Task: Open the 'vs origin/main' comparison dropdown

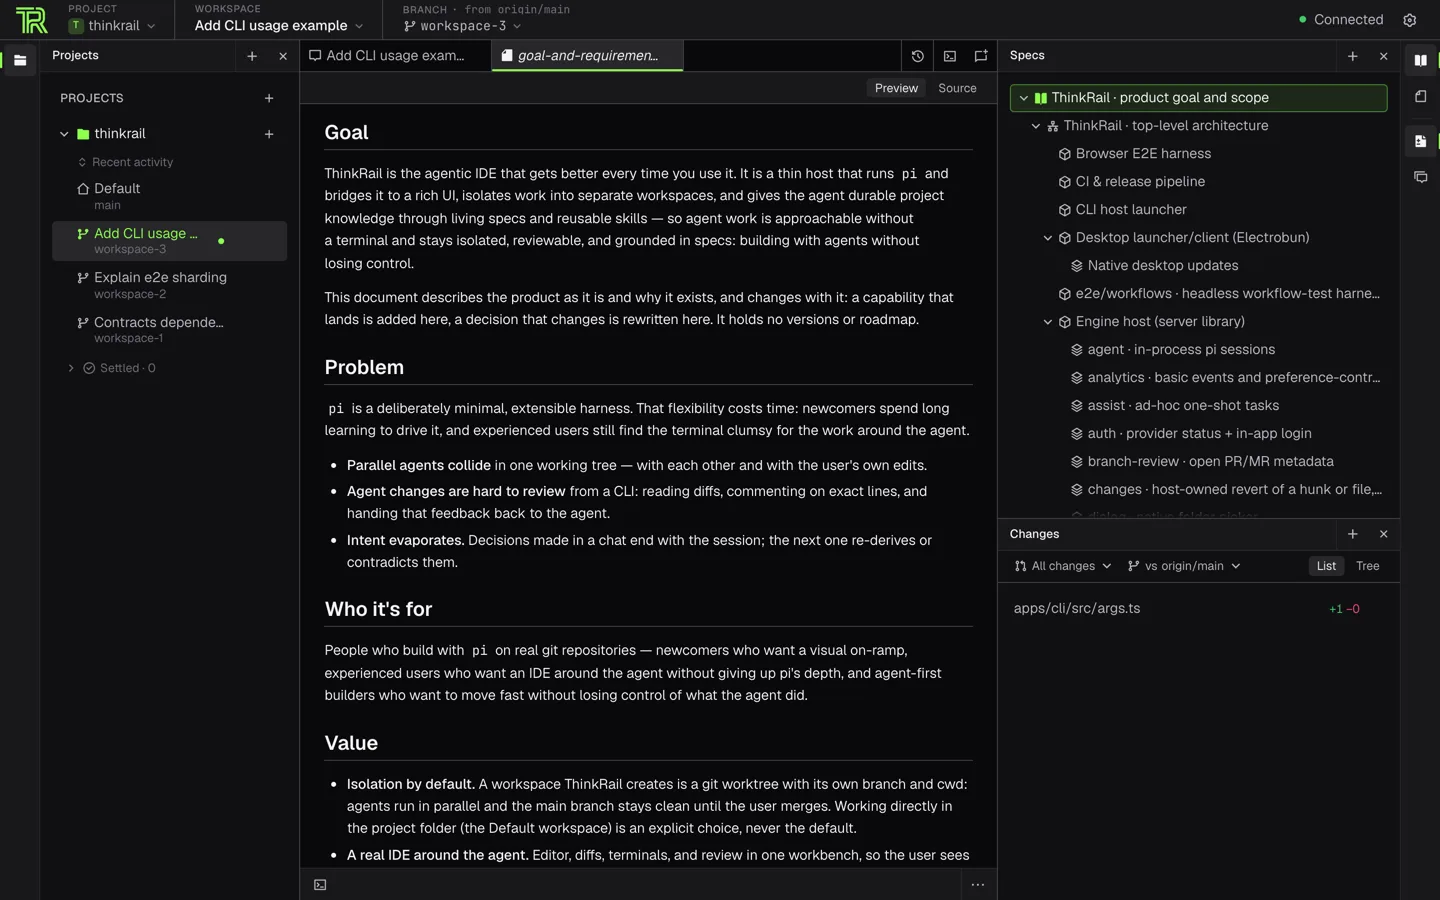Action: point(1184,566)
